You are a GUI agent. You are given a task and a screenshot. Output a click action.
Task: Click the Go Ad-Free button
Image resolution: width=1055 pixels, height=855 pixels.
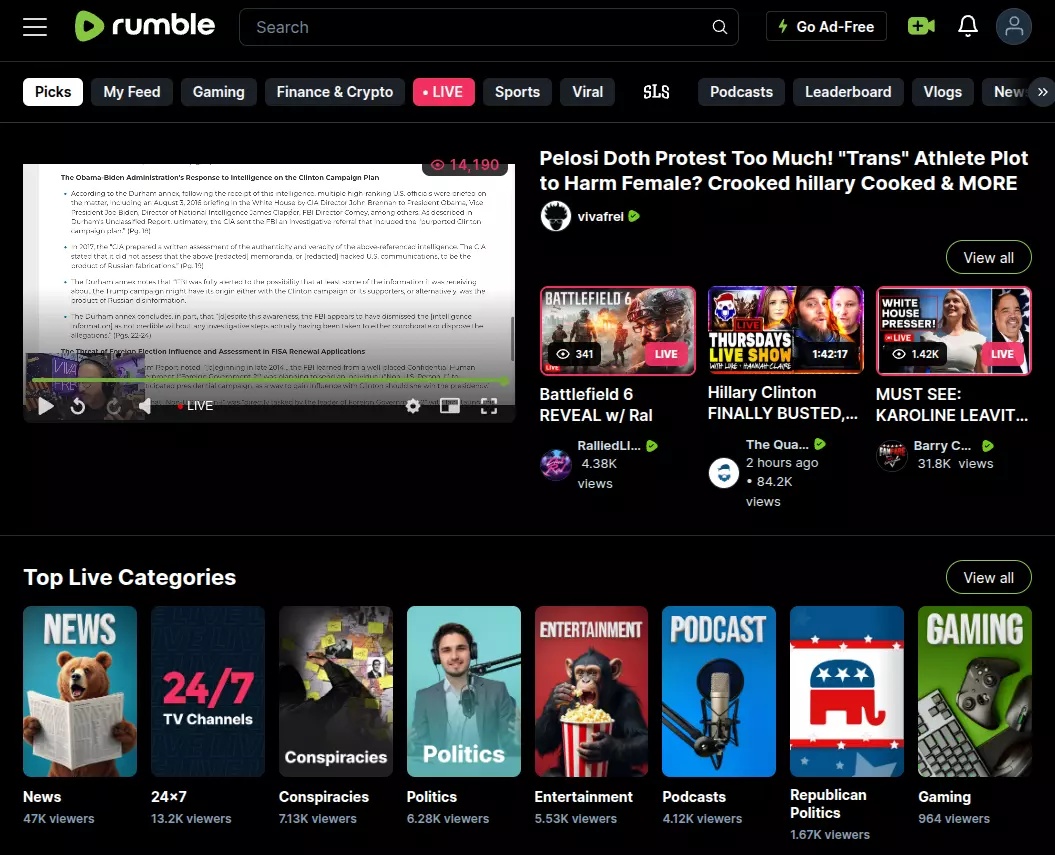click(x=826, y=27)
